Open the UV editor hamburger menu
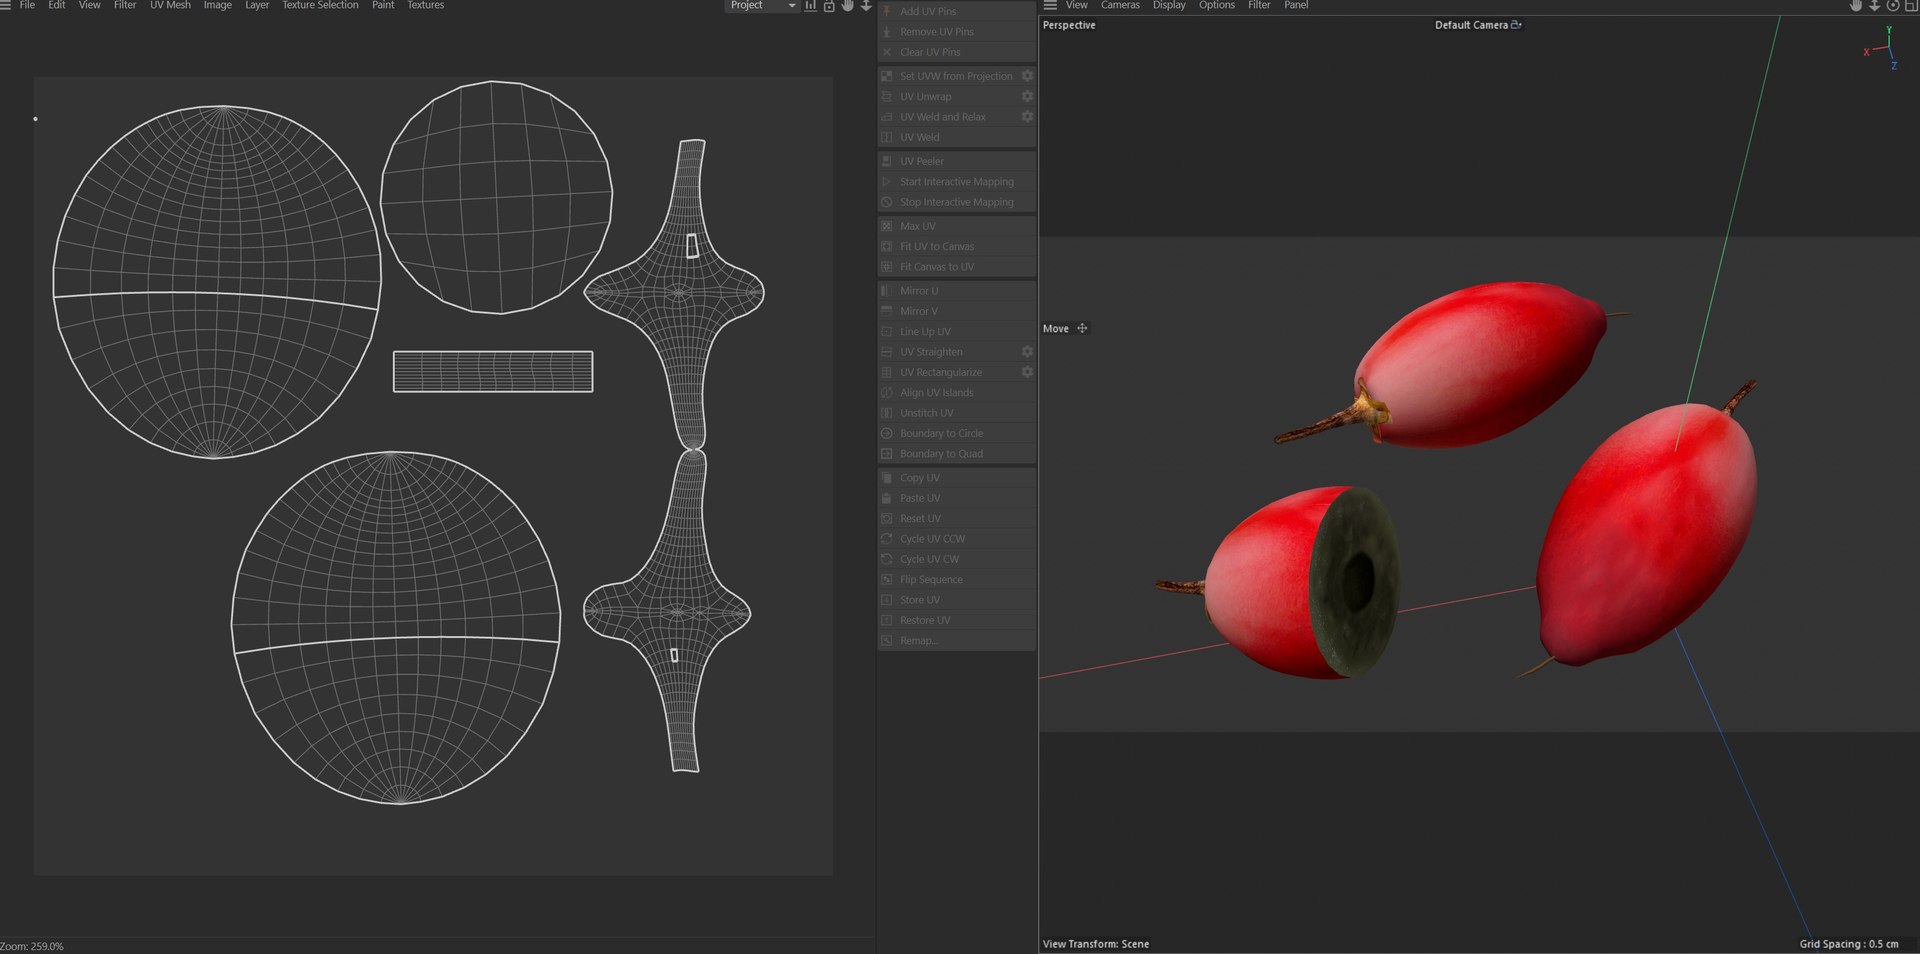 pos(5,5)
